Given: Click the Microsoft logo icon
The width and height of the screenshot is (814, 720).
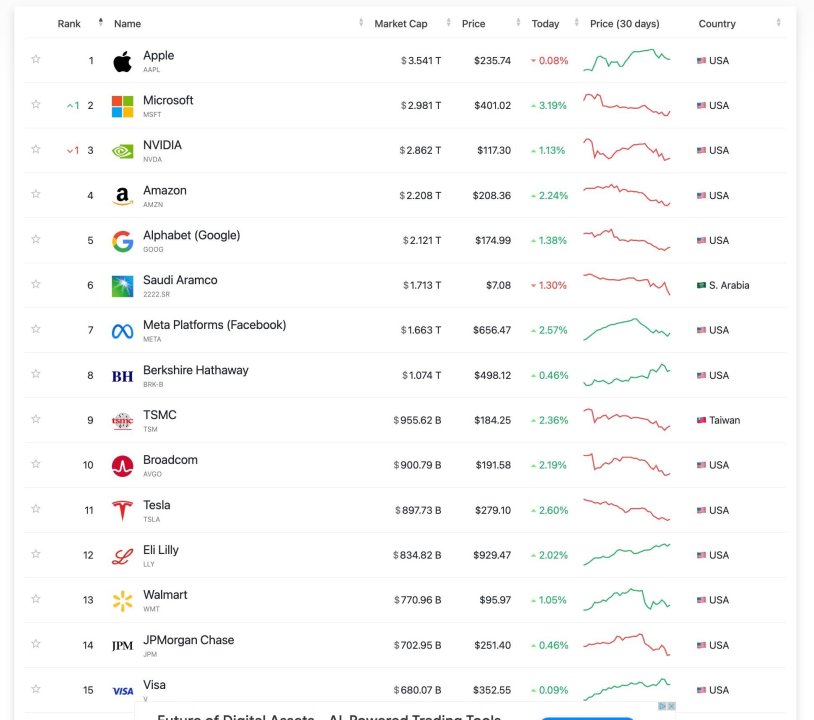Looking at the screenshot, I should (122, 106).
